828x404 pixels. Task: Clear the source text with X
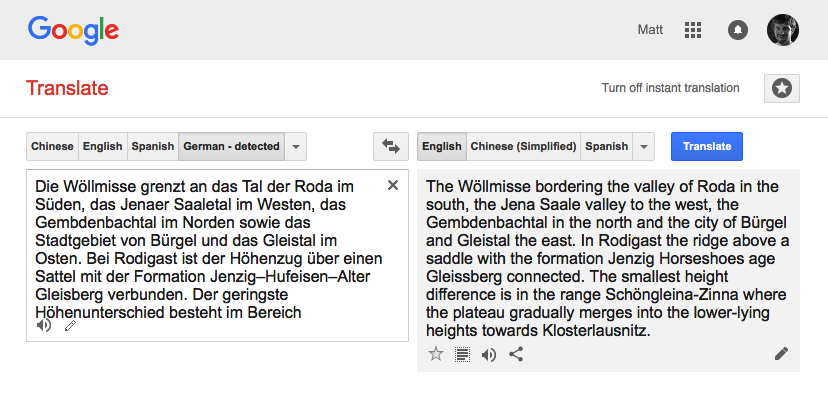pos(393,185)
